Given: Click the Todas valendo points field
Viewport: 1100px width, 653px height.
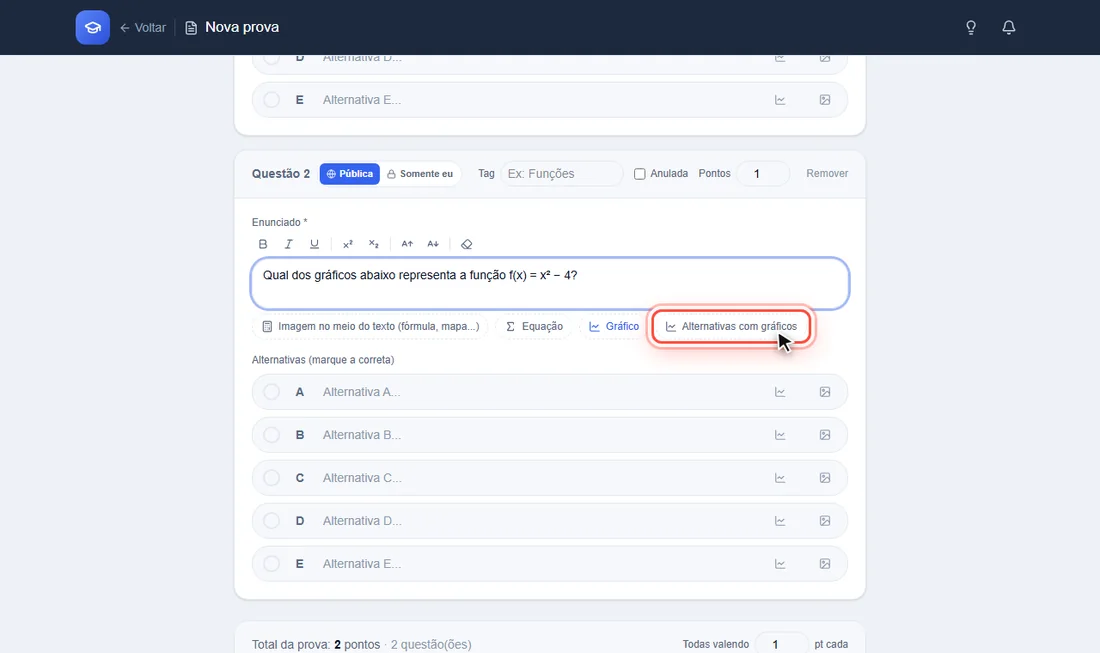Looking at the screenshot, I should coord(782,644).
